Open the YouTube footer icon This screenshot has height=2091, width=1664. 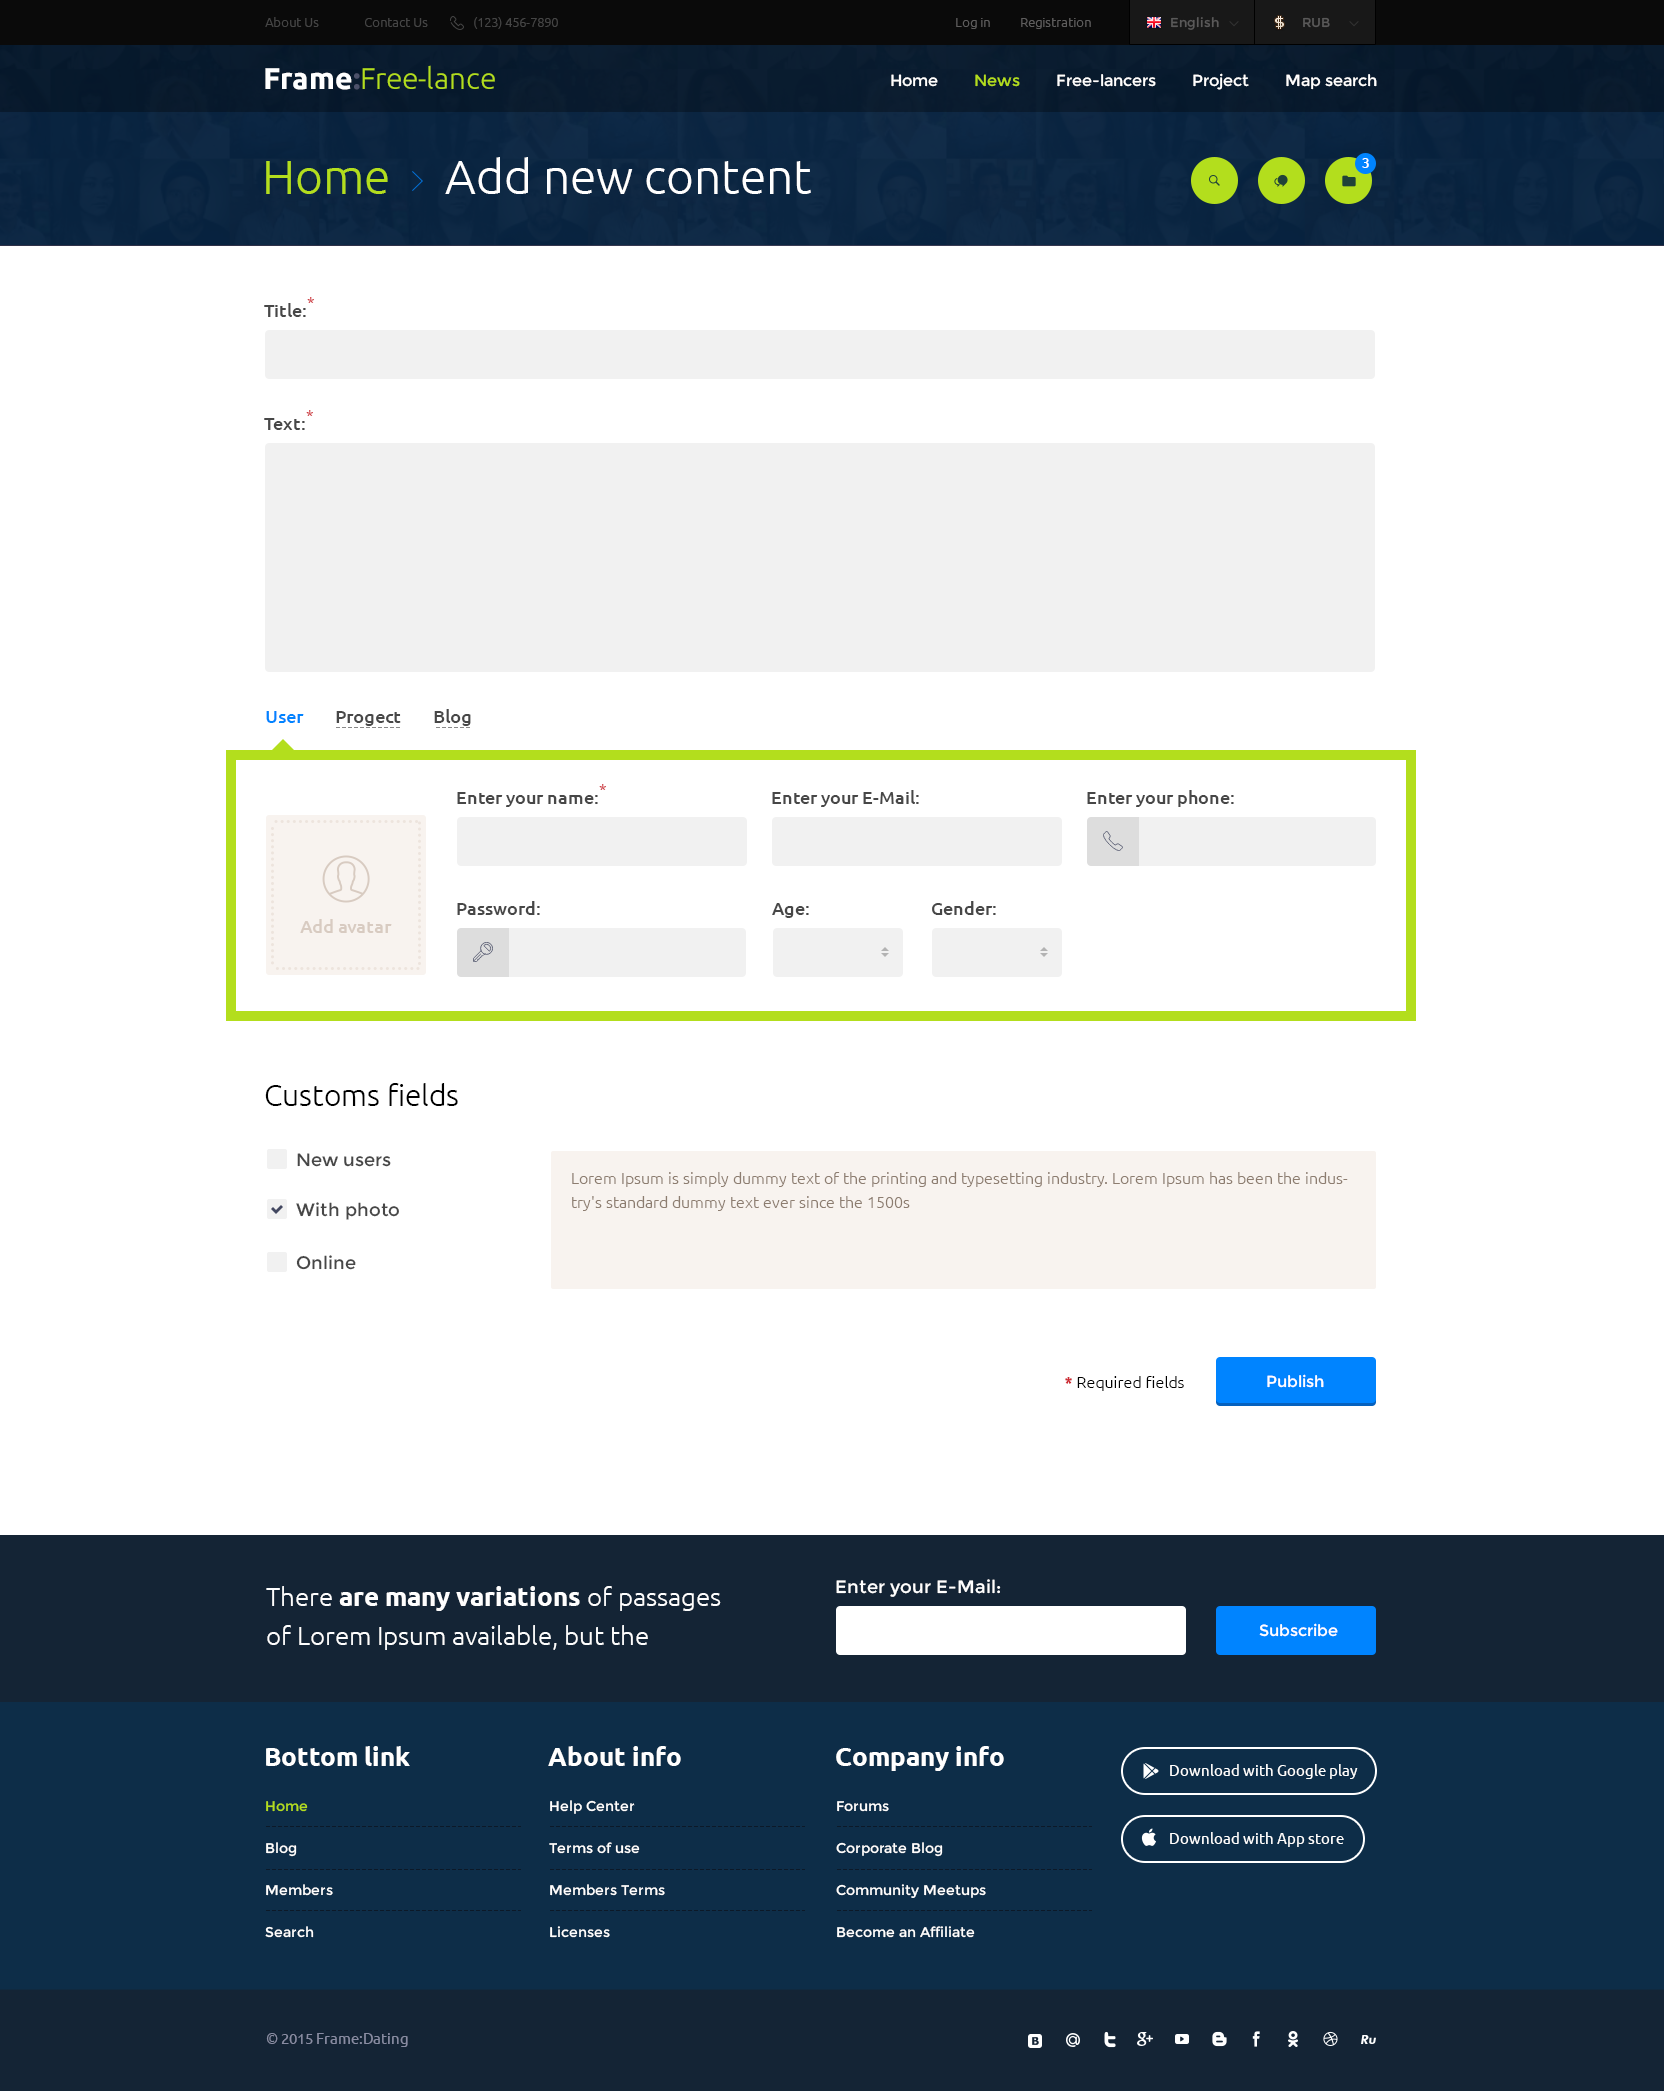[x=1182, y=2039]
